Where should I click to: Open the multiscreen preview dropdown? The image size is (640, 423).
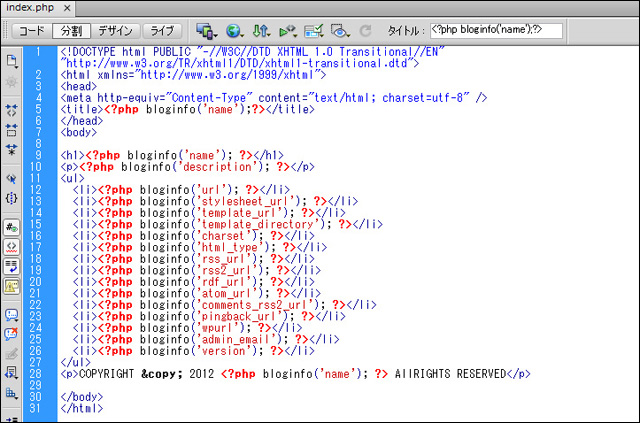click(208, 31)
